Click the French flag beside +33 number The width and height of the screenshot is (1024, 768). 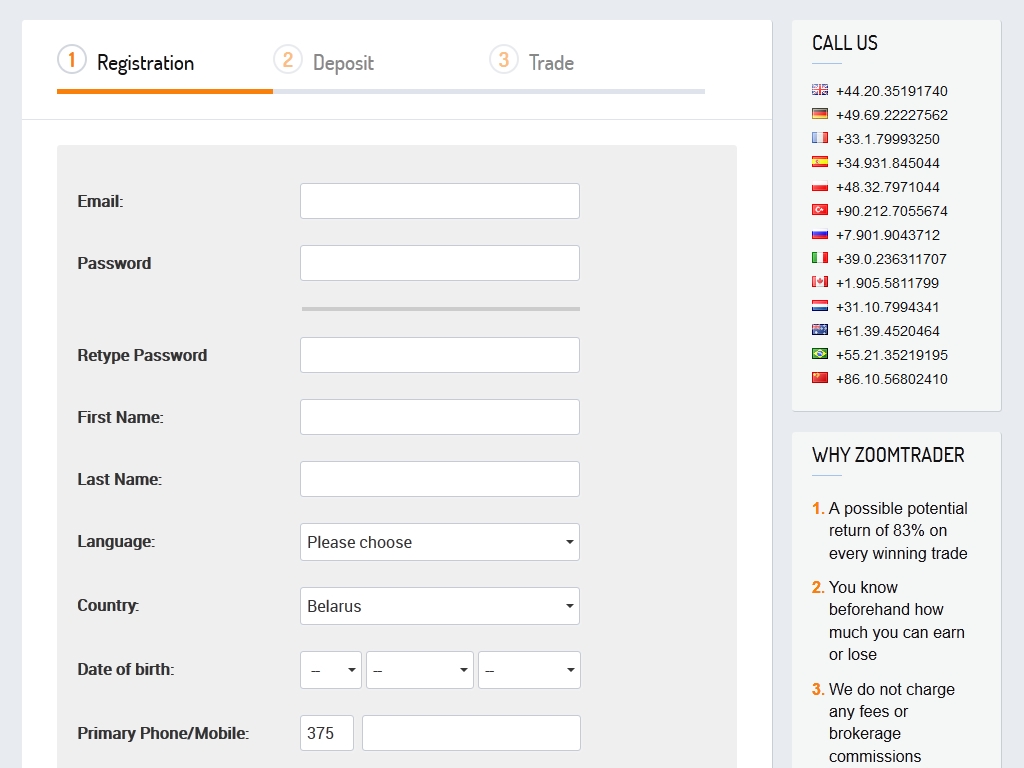click(820, 138)
